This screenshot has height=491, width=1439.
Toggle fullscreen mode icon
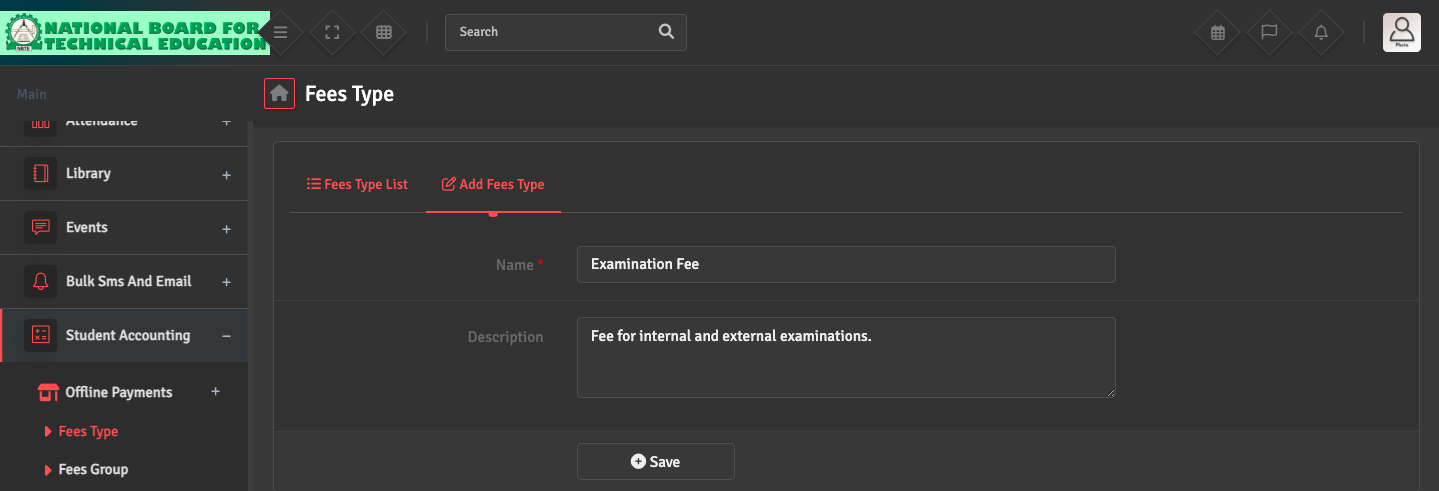pyautogui.click(x=333, y=32)
